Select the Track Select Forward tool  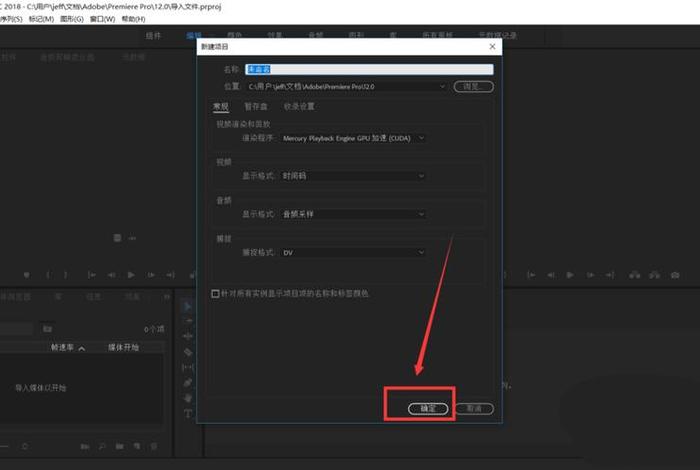click(188, 321)
